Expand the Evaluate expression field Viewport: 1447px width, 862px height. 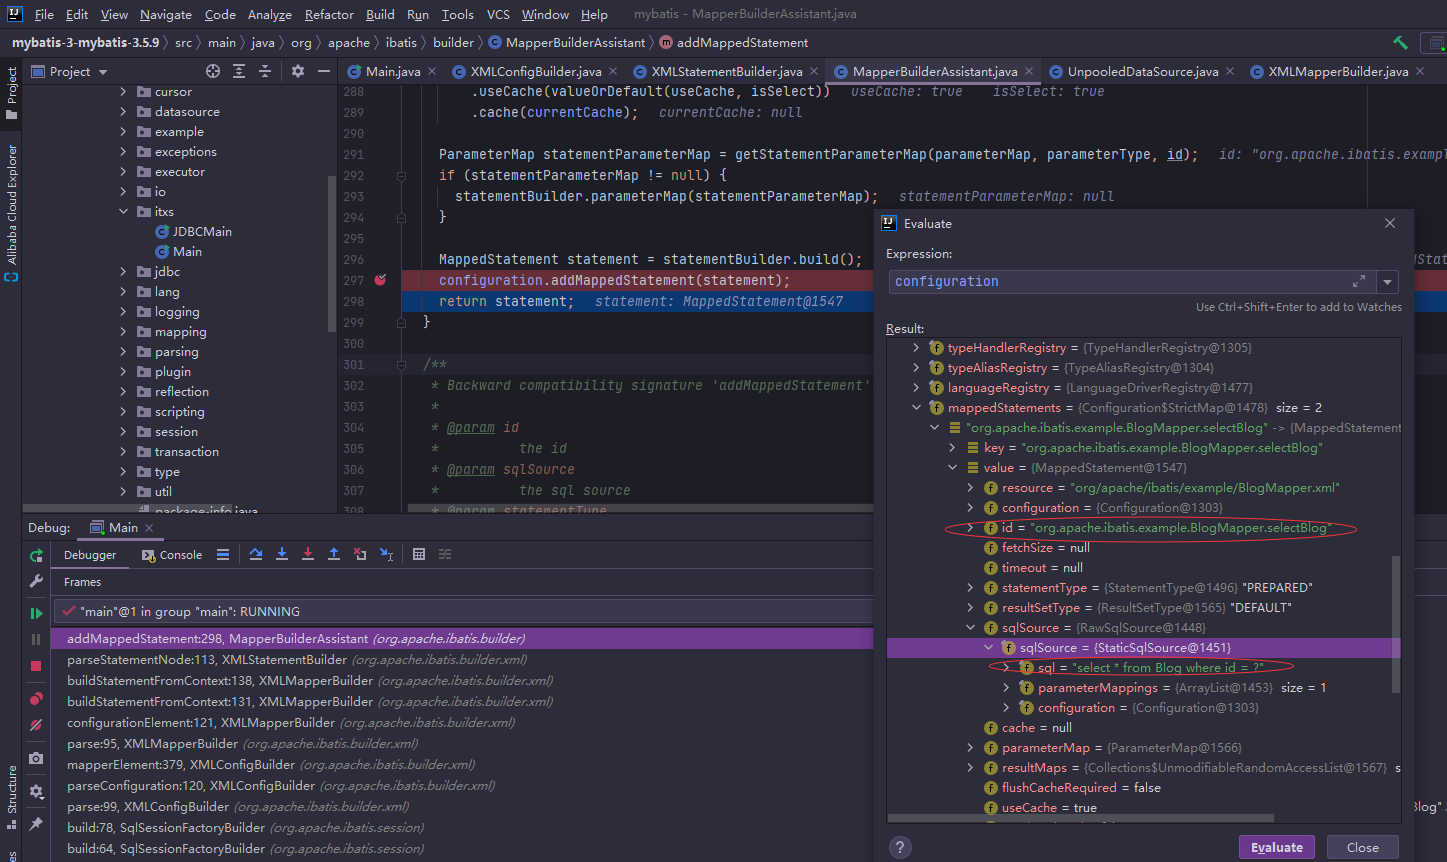[1359, 282]
